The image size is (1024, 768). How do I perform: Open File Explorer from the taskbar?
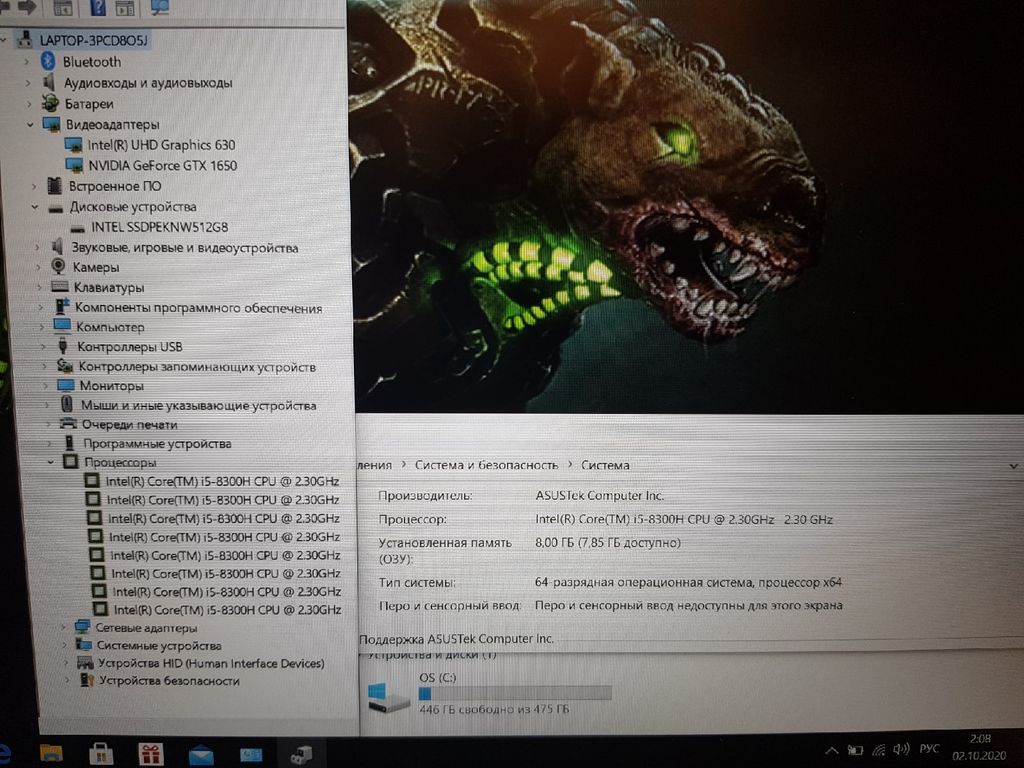[x=50, y=752]
